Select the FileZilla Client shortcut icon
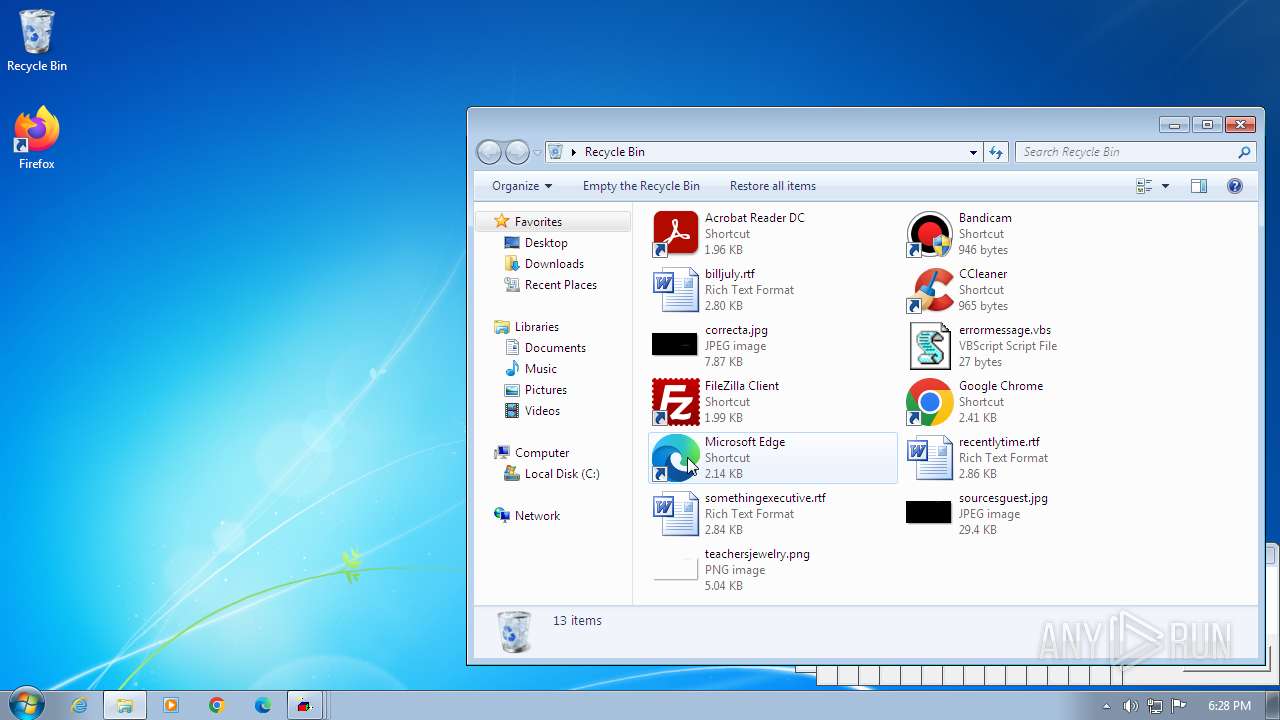 (675, 402)
